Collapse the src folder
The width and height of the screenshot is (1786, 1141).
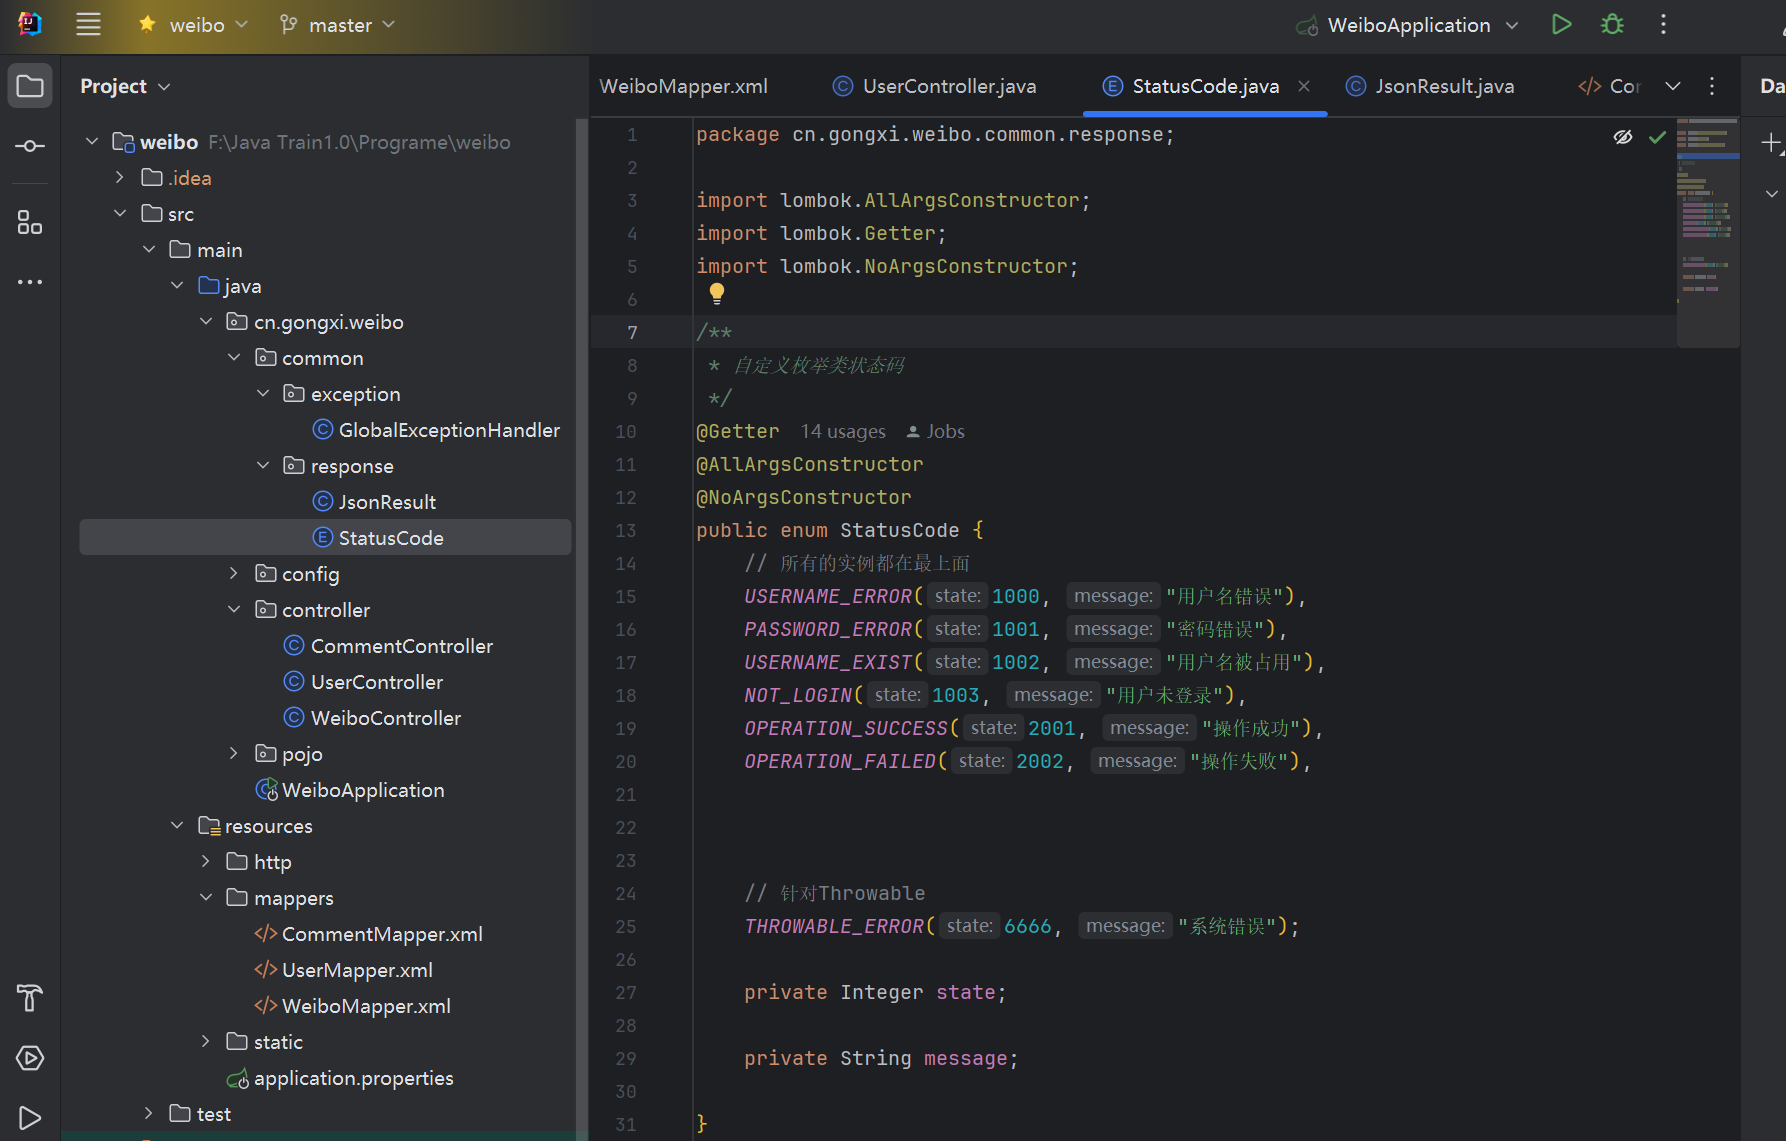coord(120,213)
